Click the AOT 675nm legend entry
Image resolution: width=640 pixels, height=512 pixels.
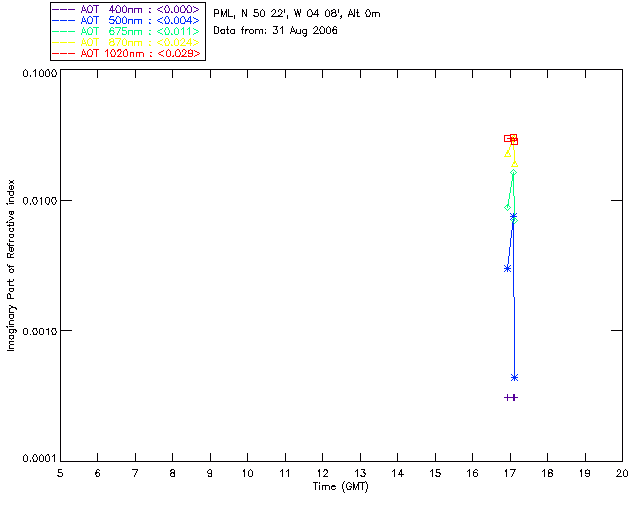click(127, 31)
